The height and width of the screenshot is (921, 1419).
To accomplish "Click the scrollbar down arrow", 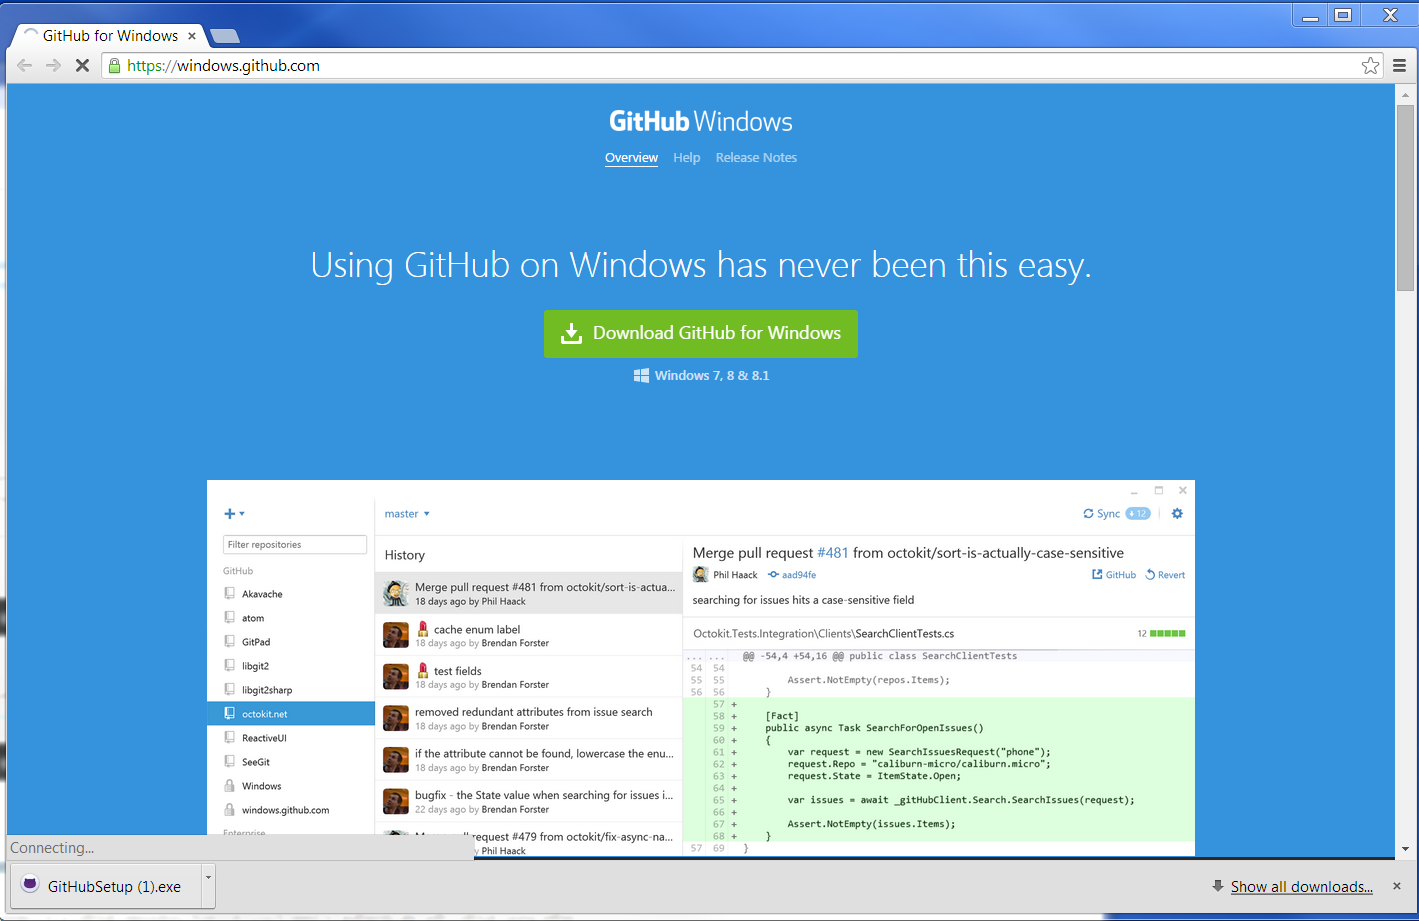I will click(1405, 848).
